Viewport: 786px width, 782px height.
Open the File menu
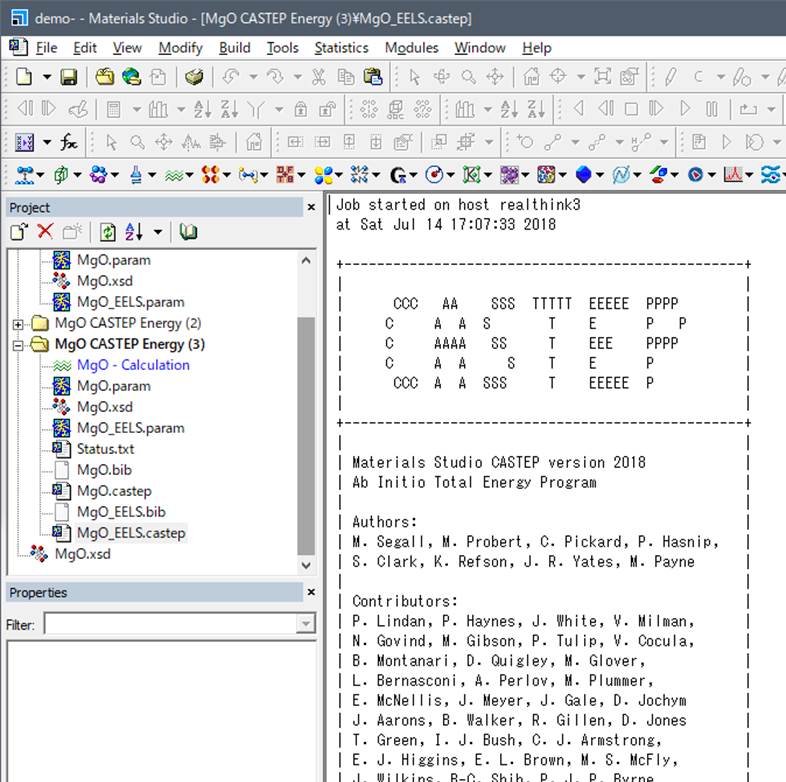pos(46,48)
